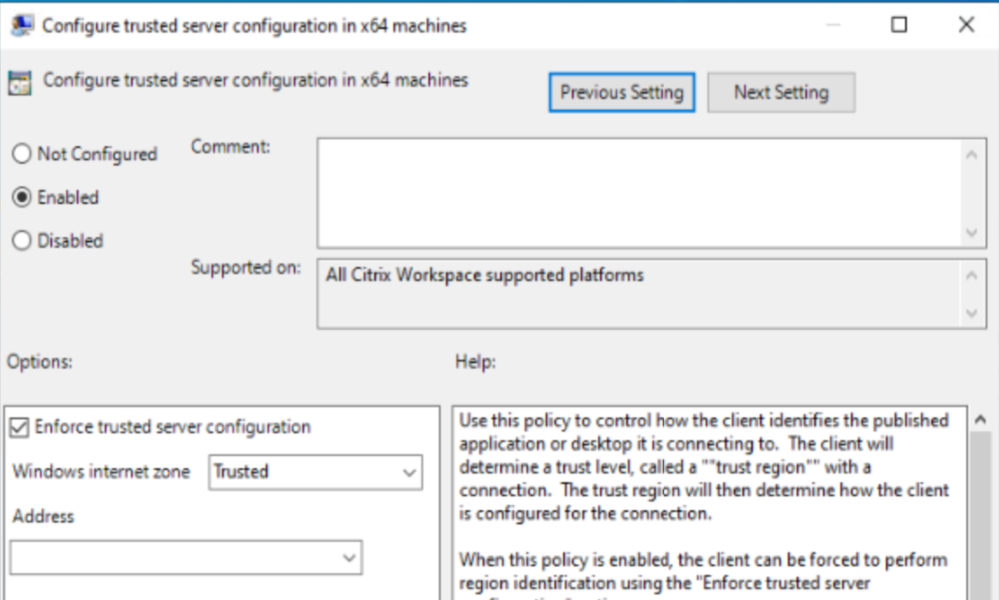This screenshot has width=999, height=600.
Task: Click the policy setting icon beside heading
Action: tap(19, 82)
